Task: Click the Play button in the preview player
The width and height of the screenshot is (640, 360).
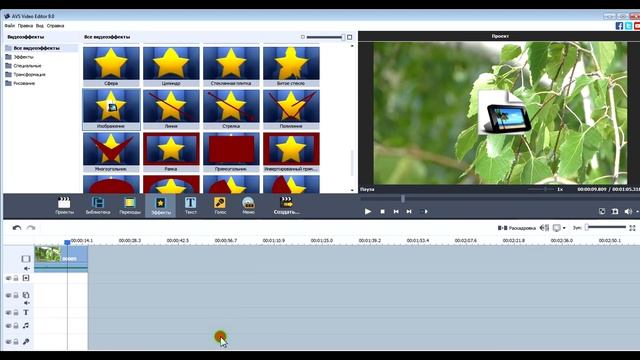Action: coord(368,211)
